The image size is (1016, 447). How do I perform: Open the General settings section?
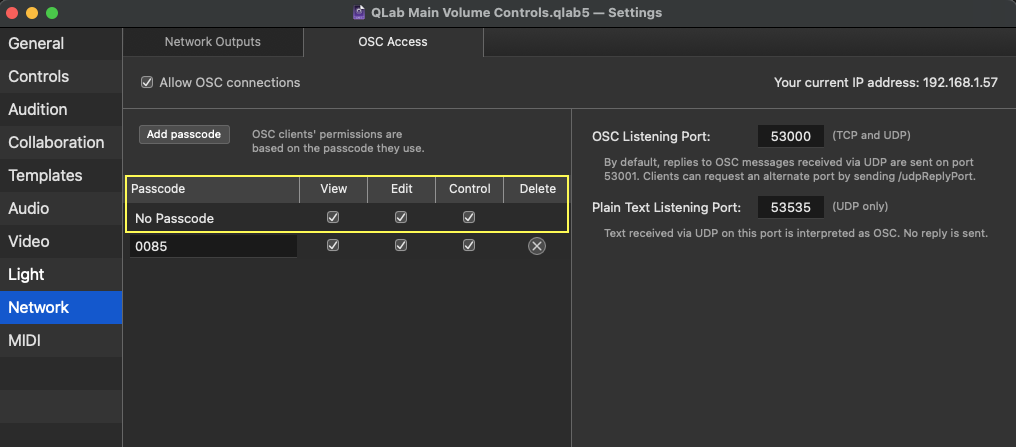36,44
